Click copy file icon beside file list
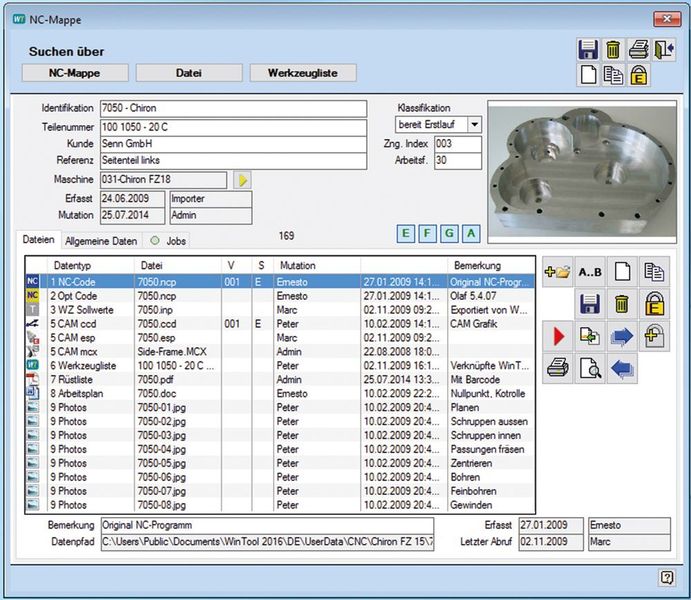The width and height of the screenshot is (691, 600). [x=654, y=272]
